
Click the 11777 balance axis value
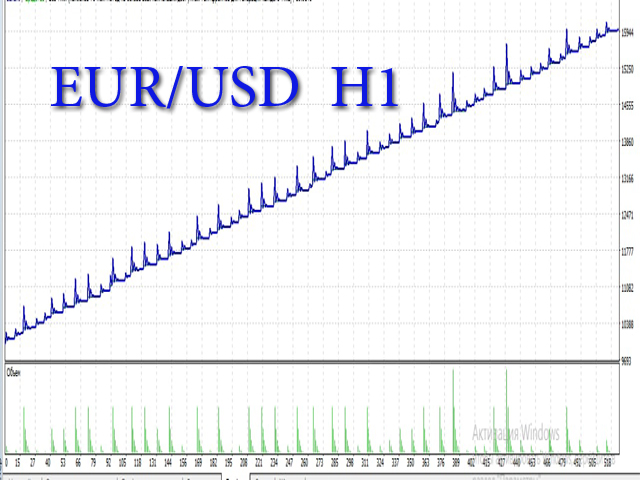pyautogui.click(x=628, y=251)
